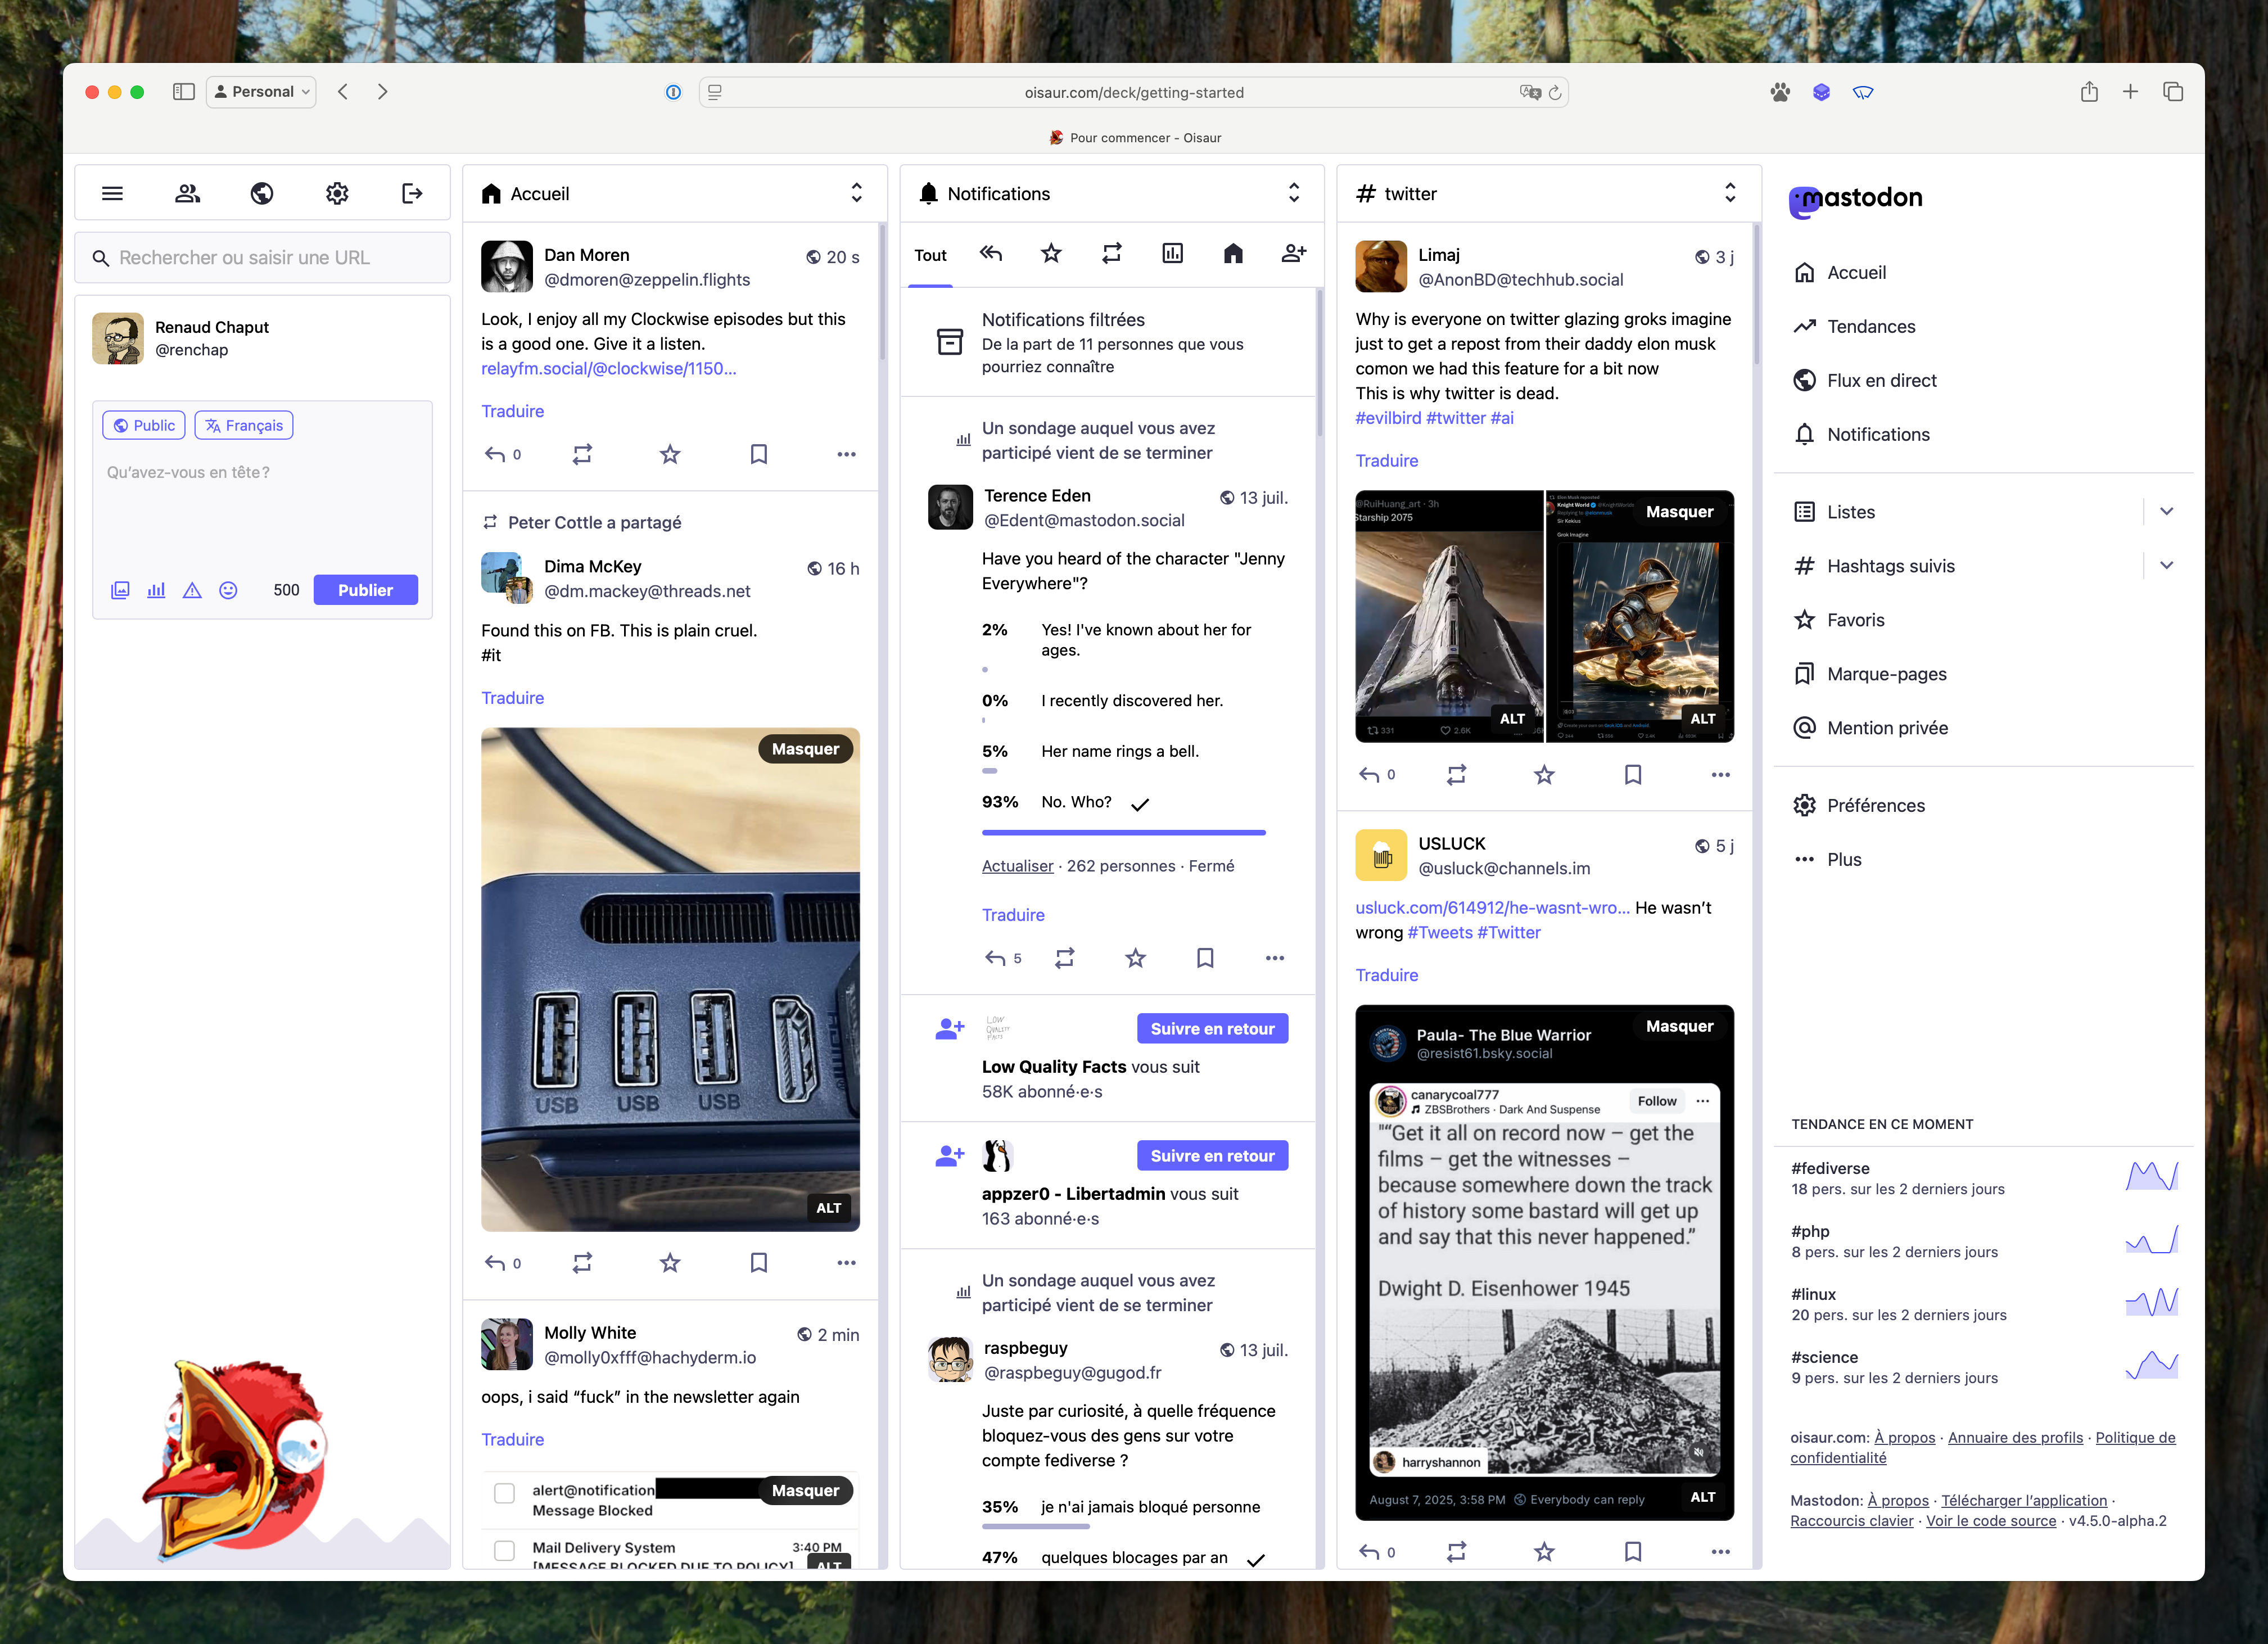Hide Molly White's image with Masquer
Image resolution: width=2268 pixels, height=1644 pixels.
tap(805, 1490)
